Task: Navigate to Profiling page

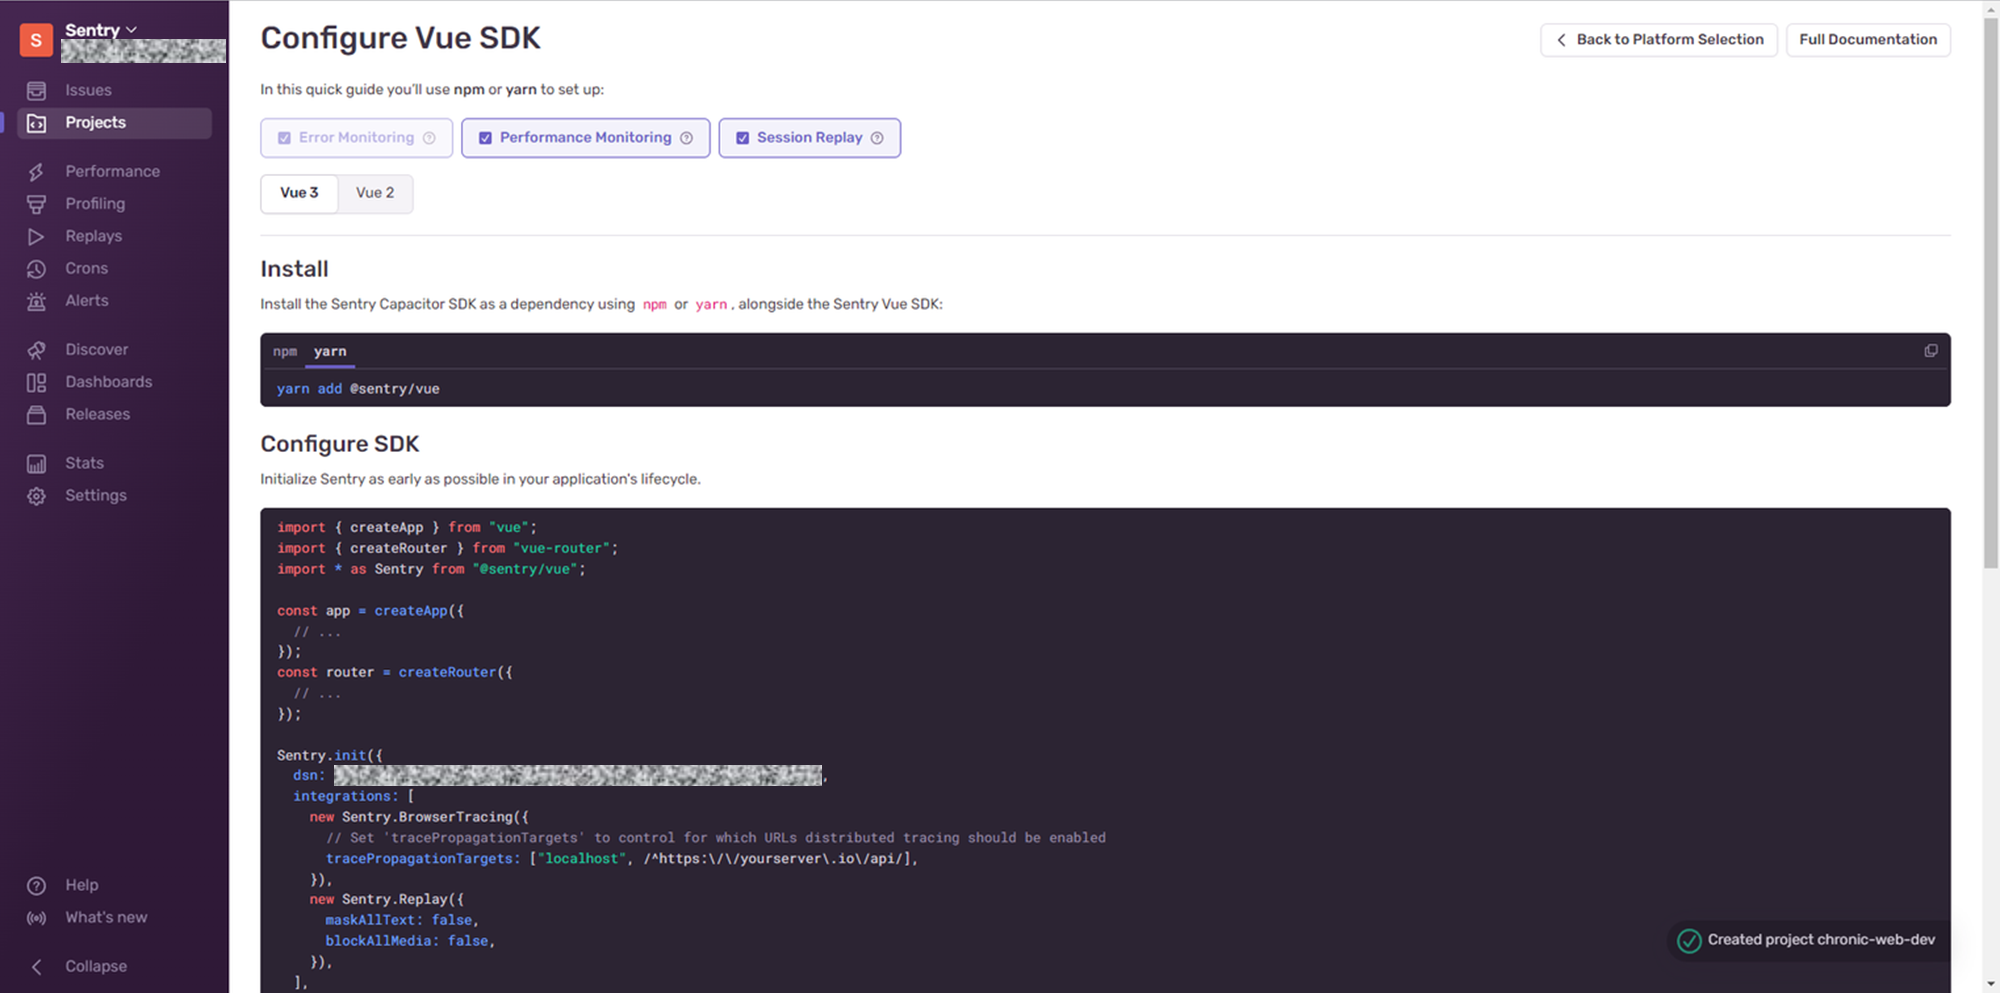Action: coord(95,203)
